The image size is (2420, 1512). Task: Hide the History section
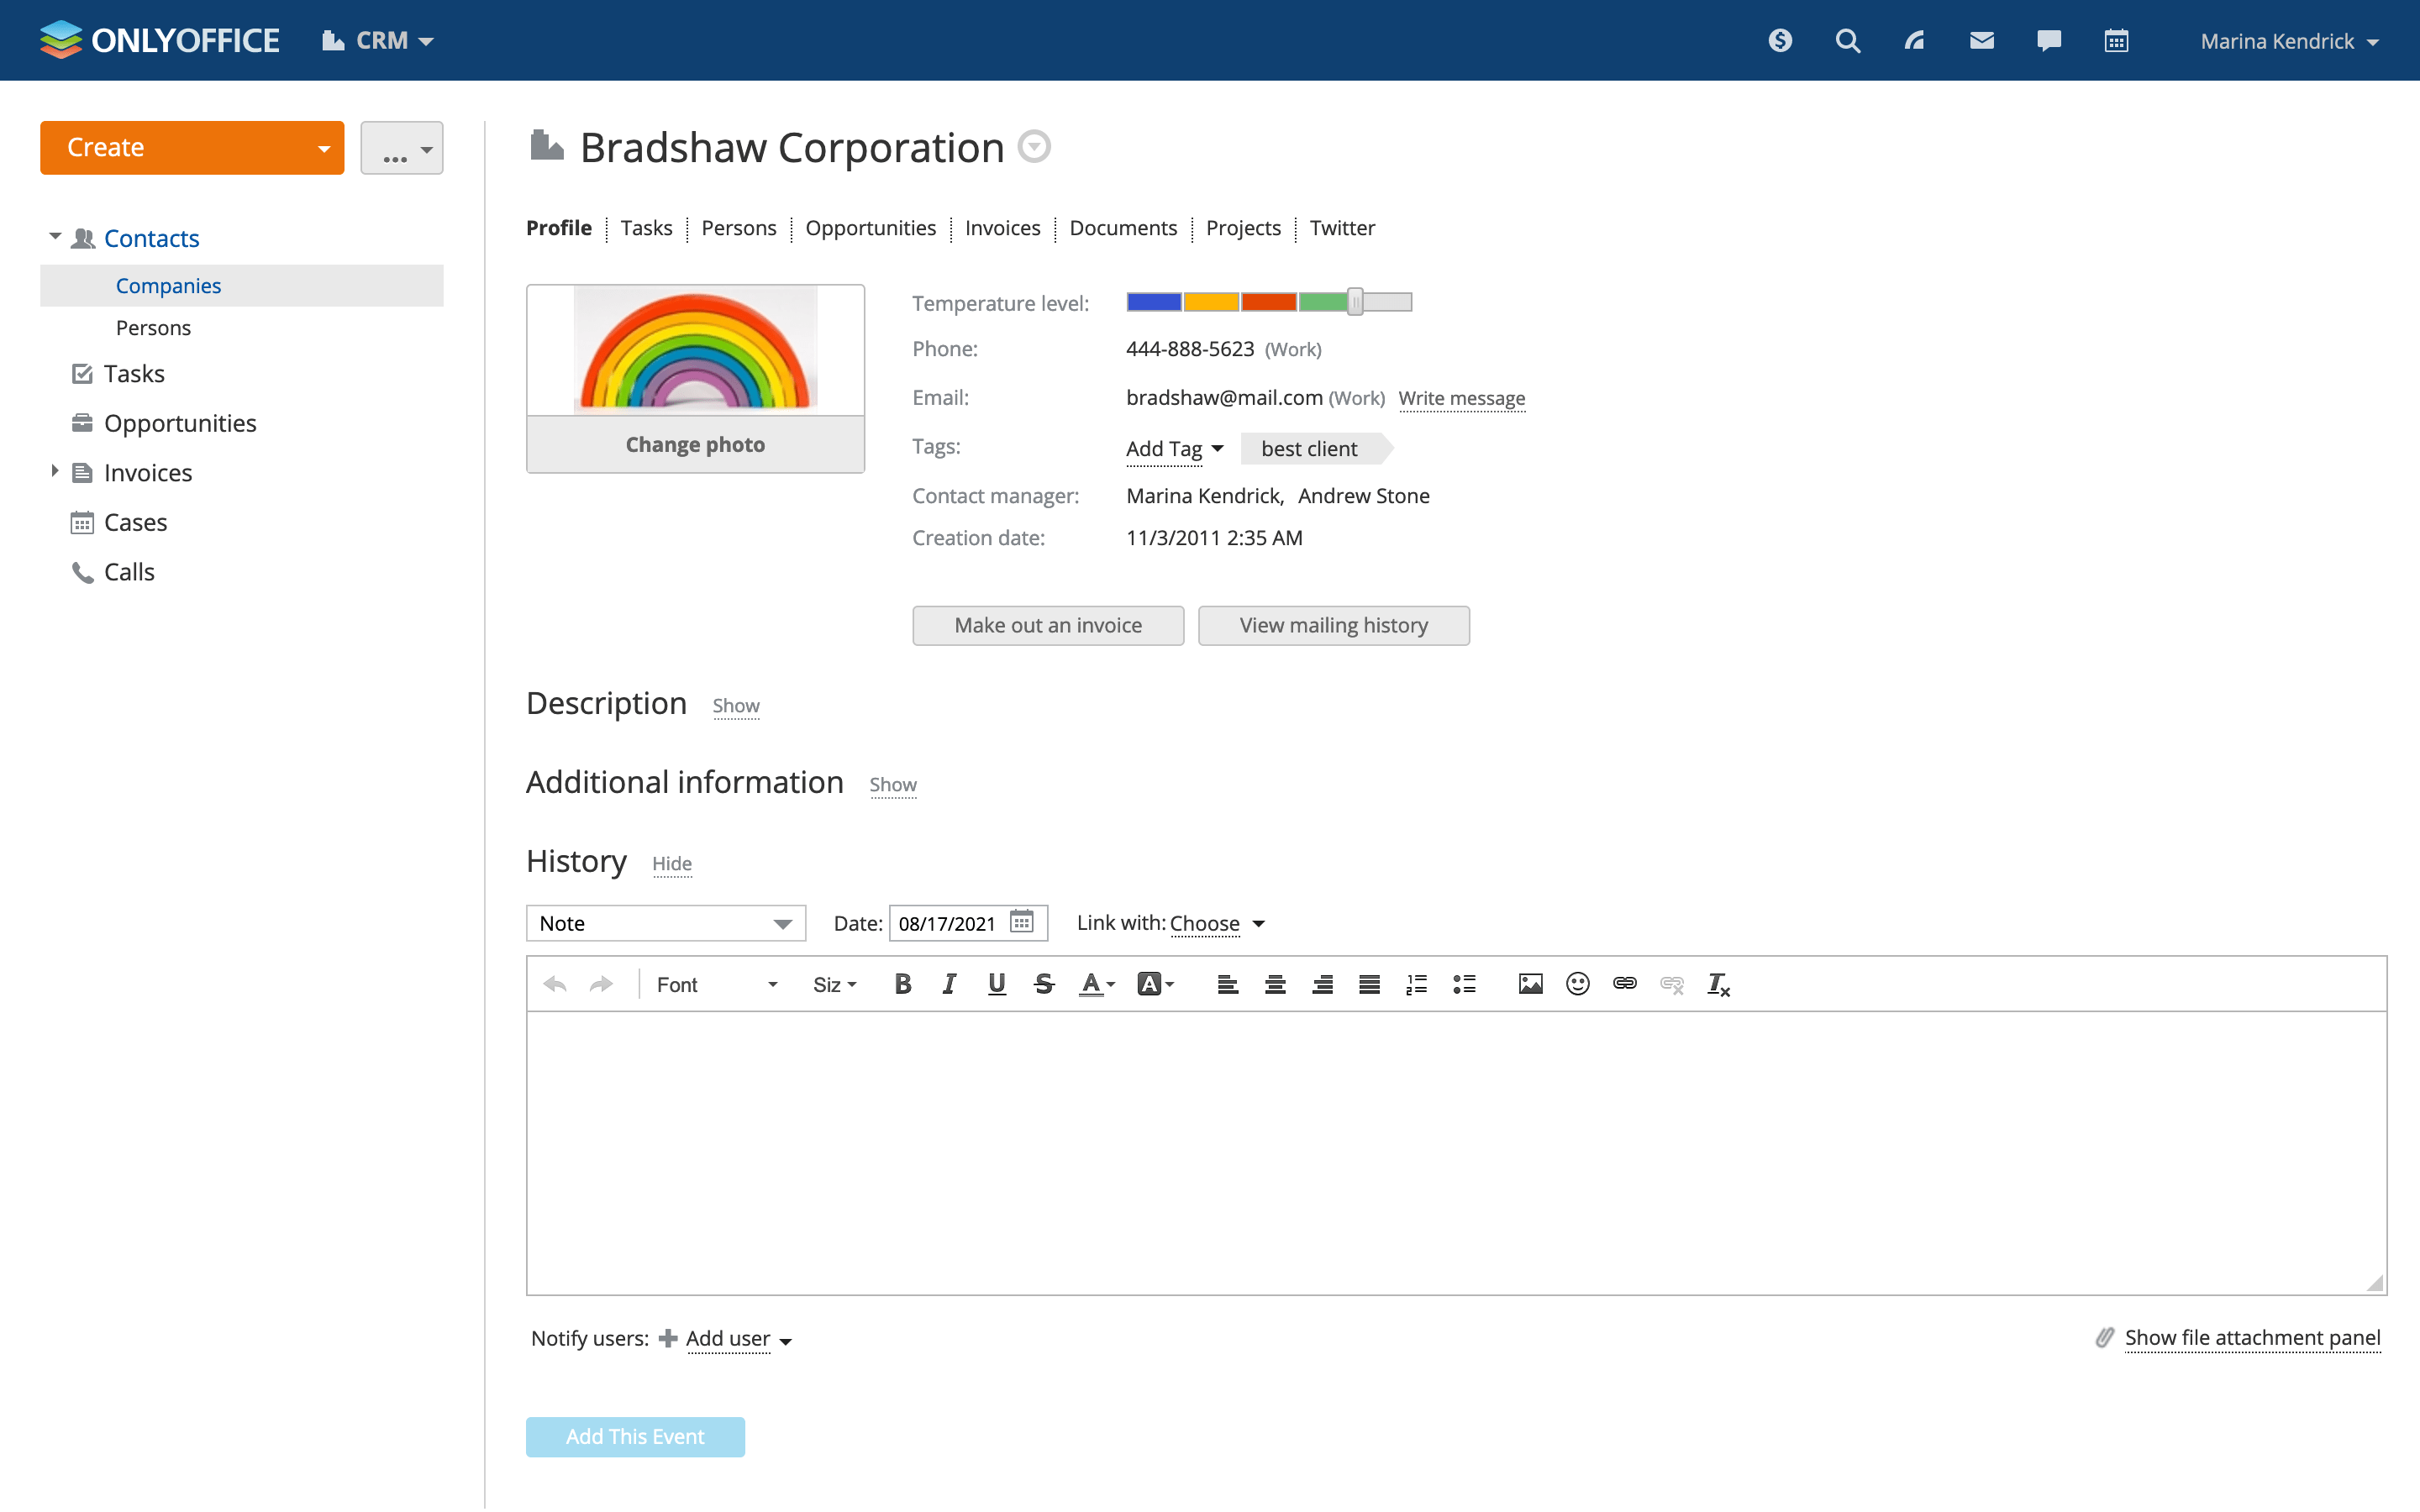click(671, 864)
